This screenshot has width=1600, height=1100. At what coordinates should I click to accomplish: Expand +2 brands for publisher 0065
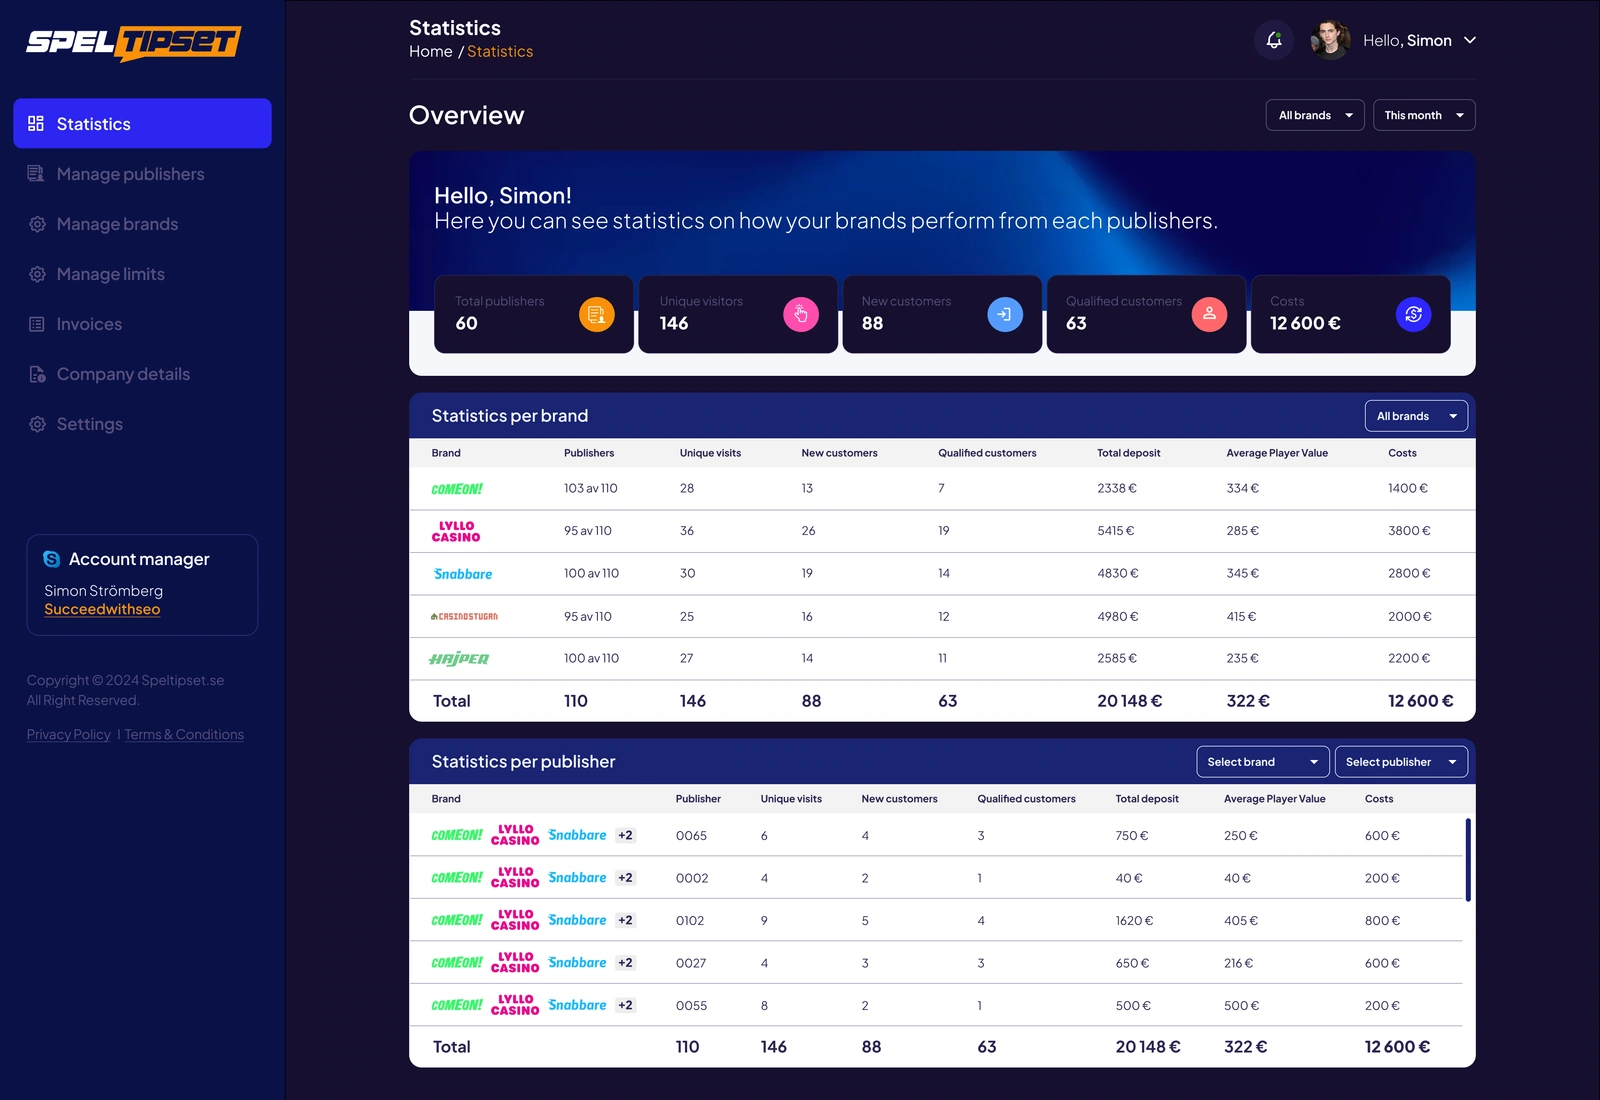tap(625, 835)
